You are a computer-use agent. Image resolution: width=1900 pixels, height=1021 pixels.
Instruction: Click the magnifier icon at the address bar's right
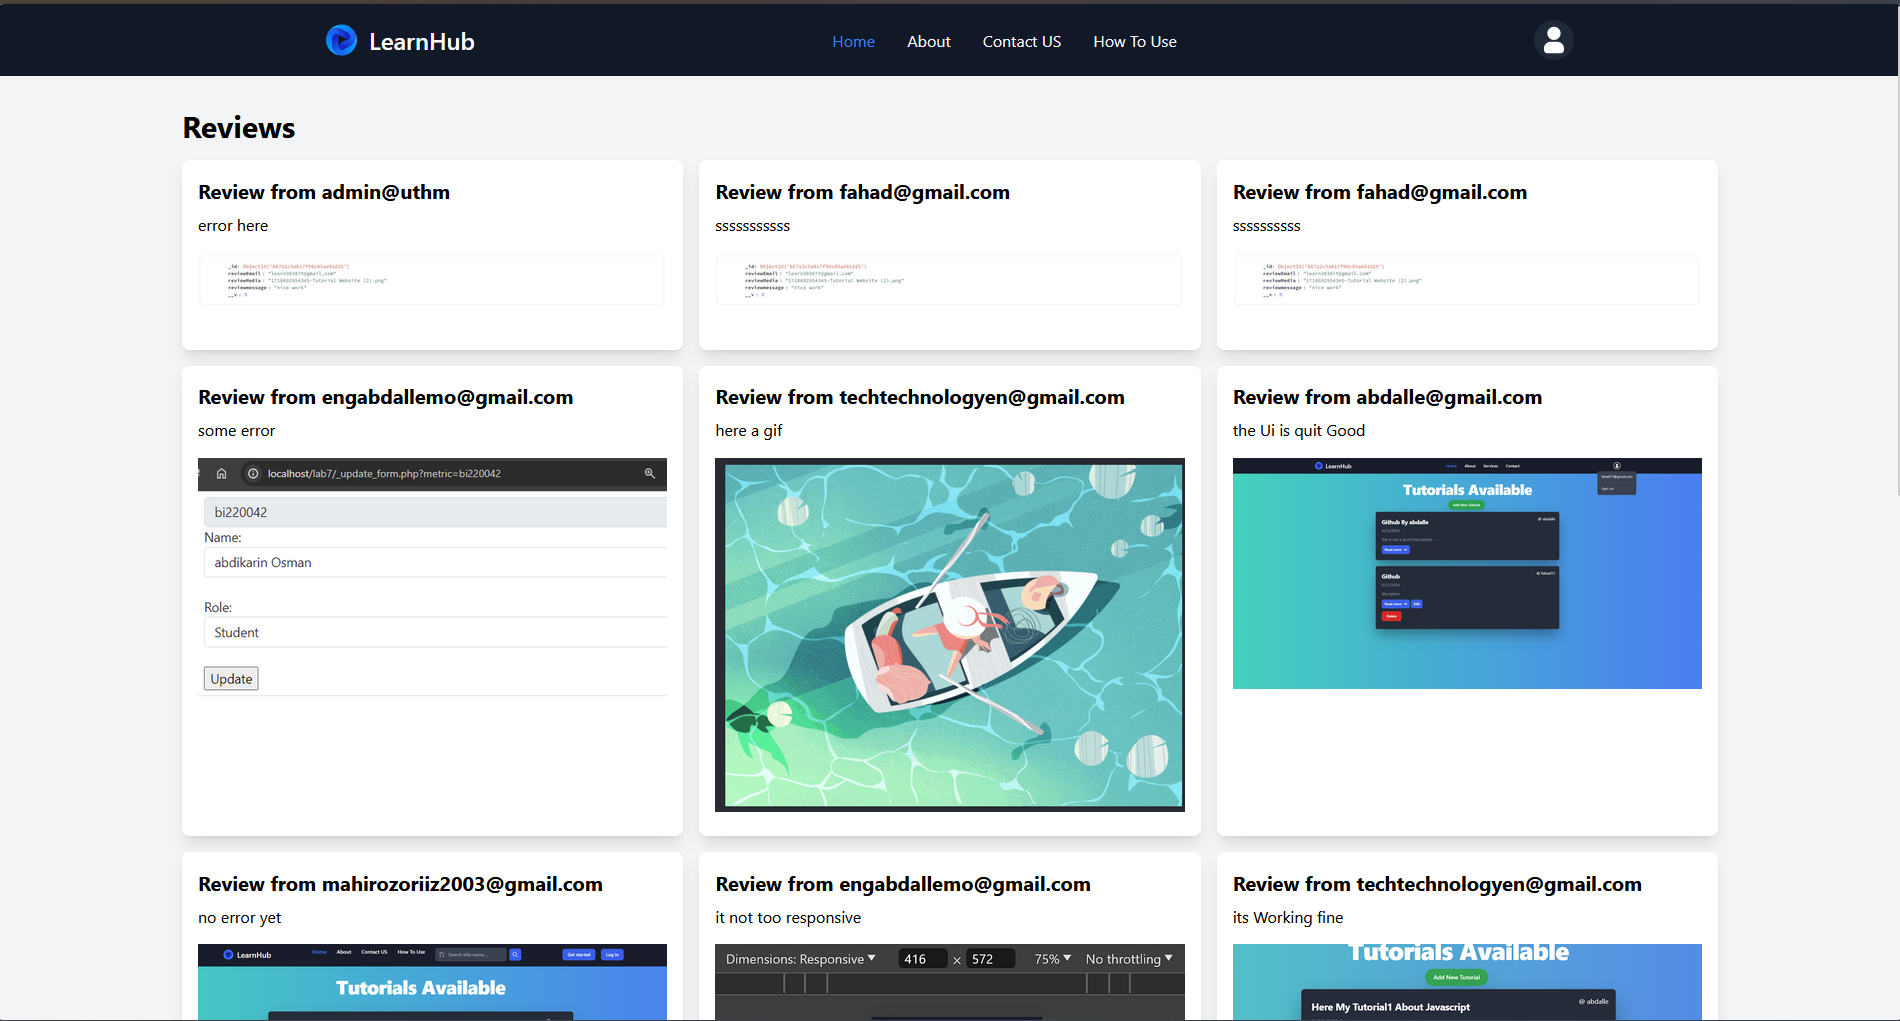(650, 473)
